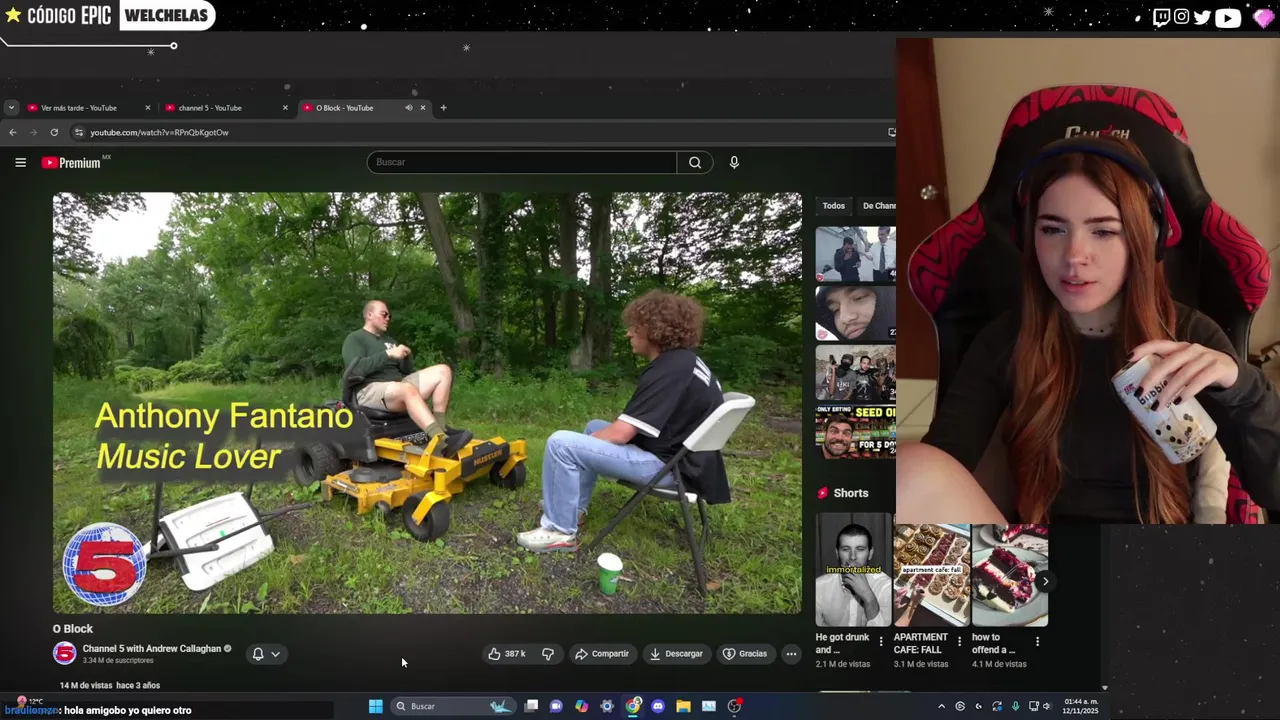
Task: Open Settings gear from the taskbar
Action: click(607, 706)
